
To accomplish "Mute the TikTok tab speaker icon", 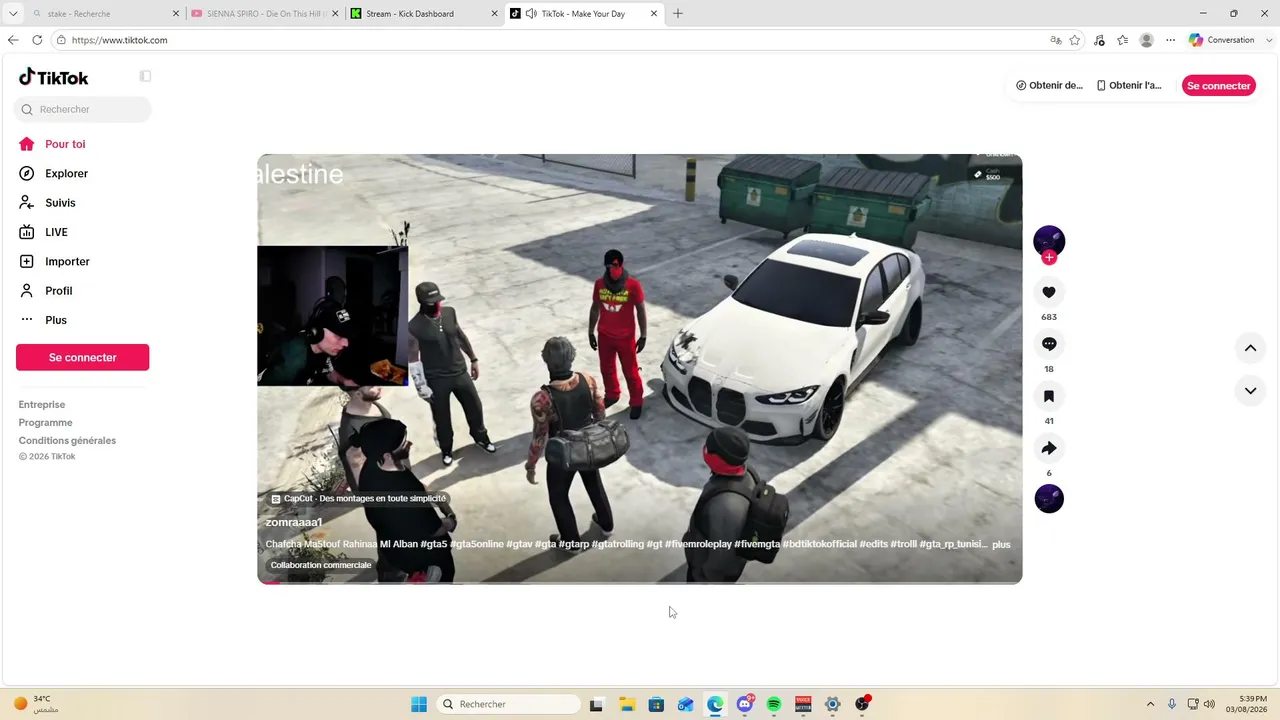I will [531, 14].
